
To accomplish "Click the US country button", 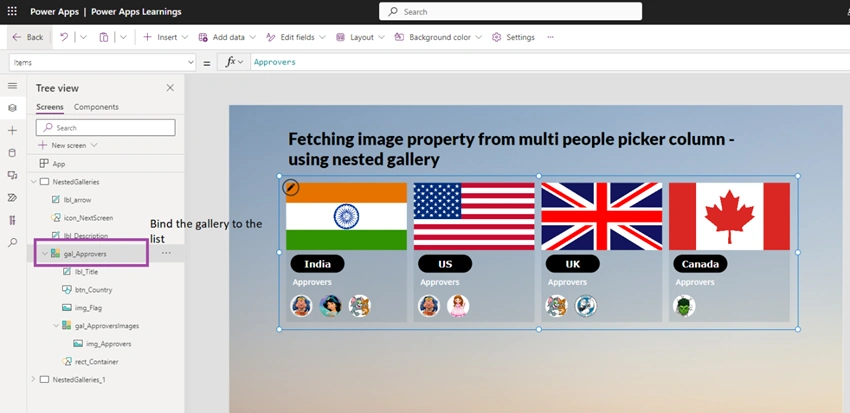I will 445,264.
